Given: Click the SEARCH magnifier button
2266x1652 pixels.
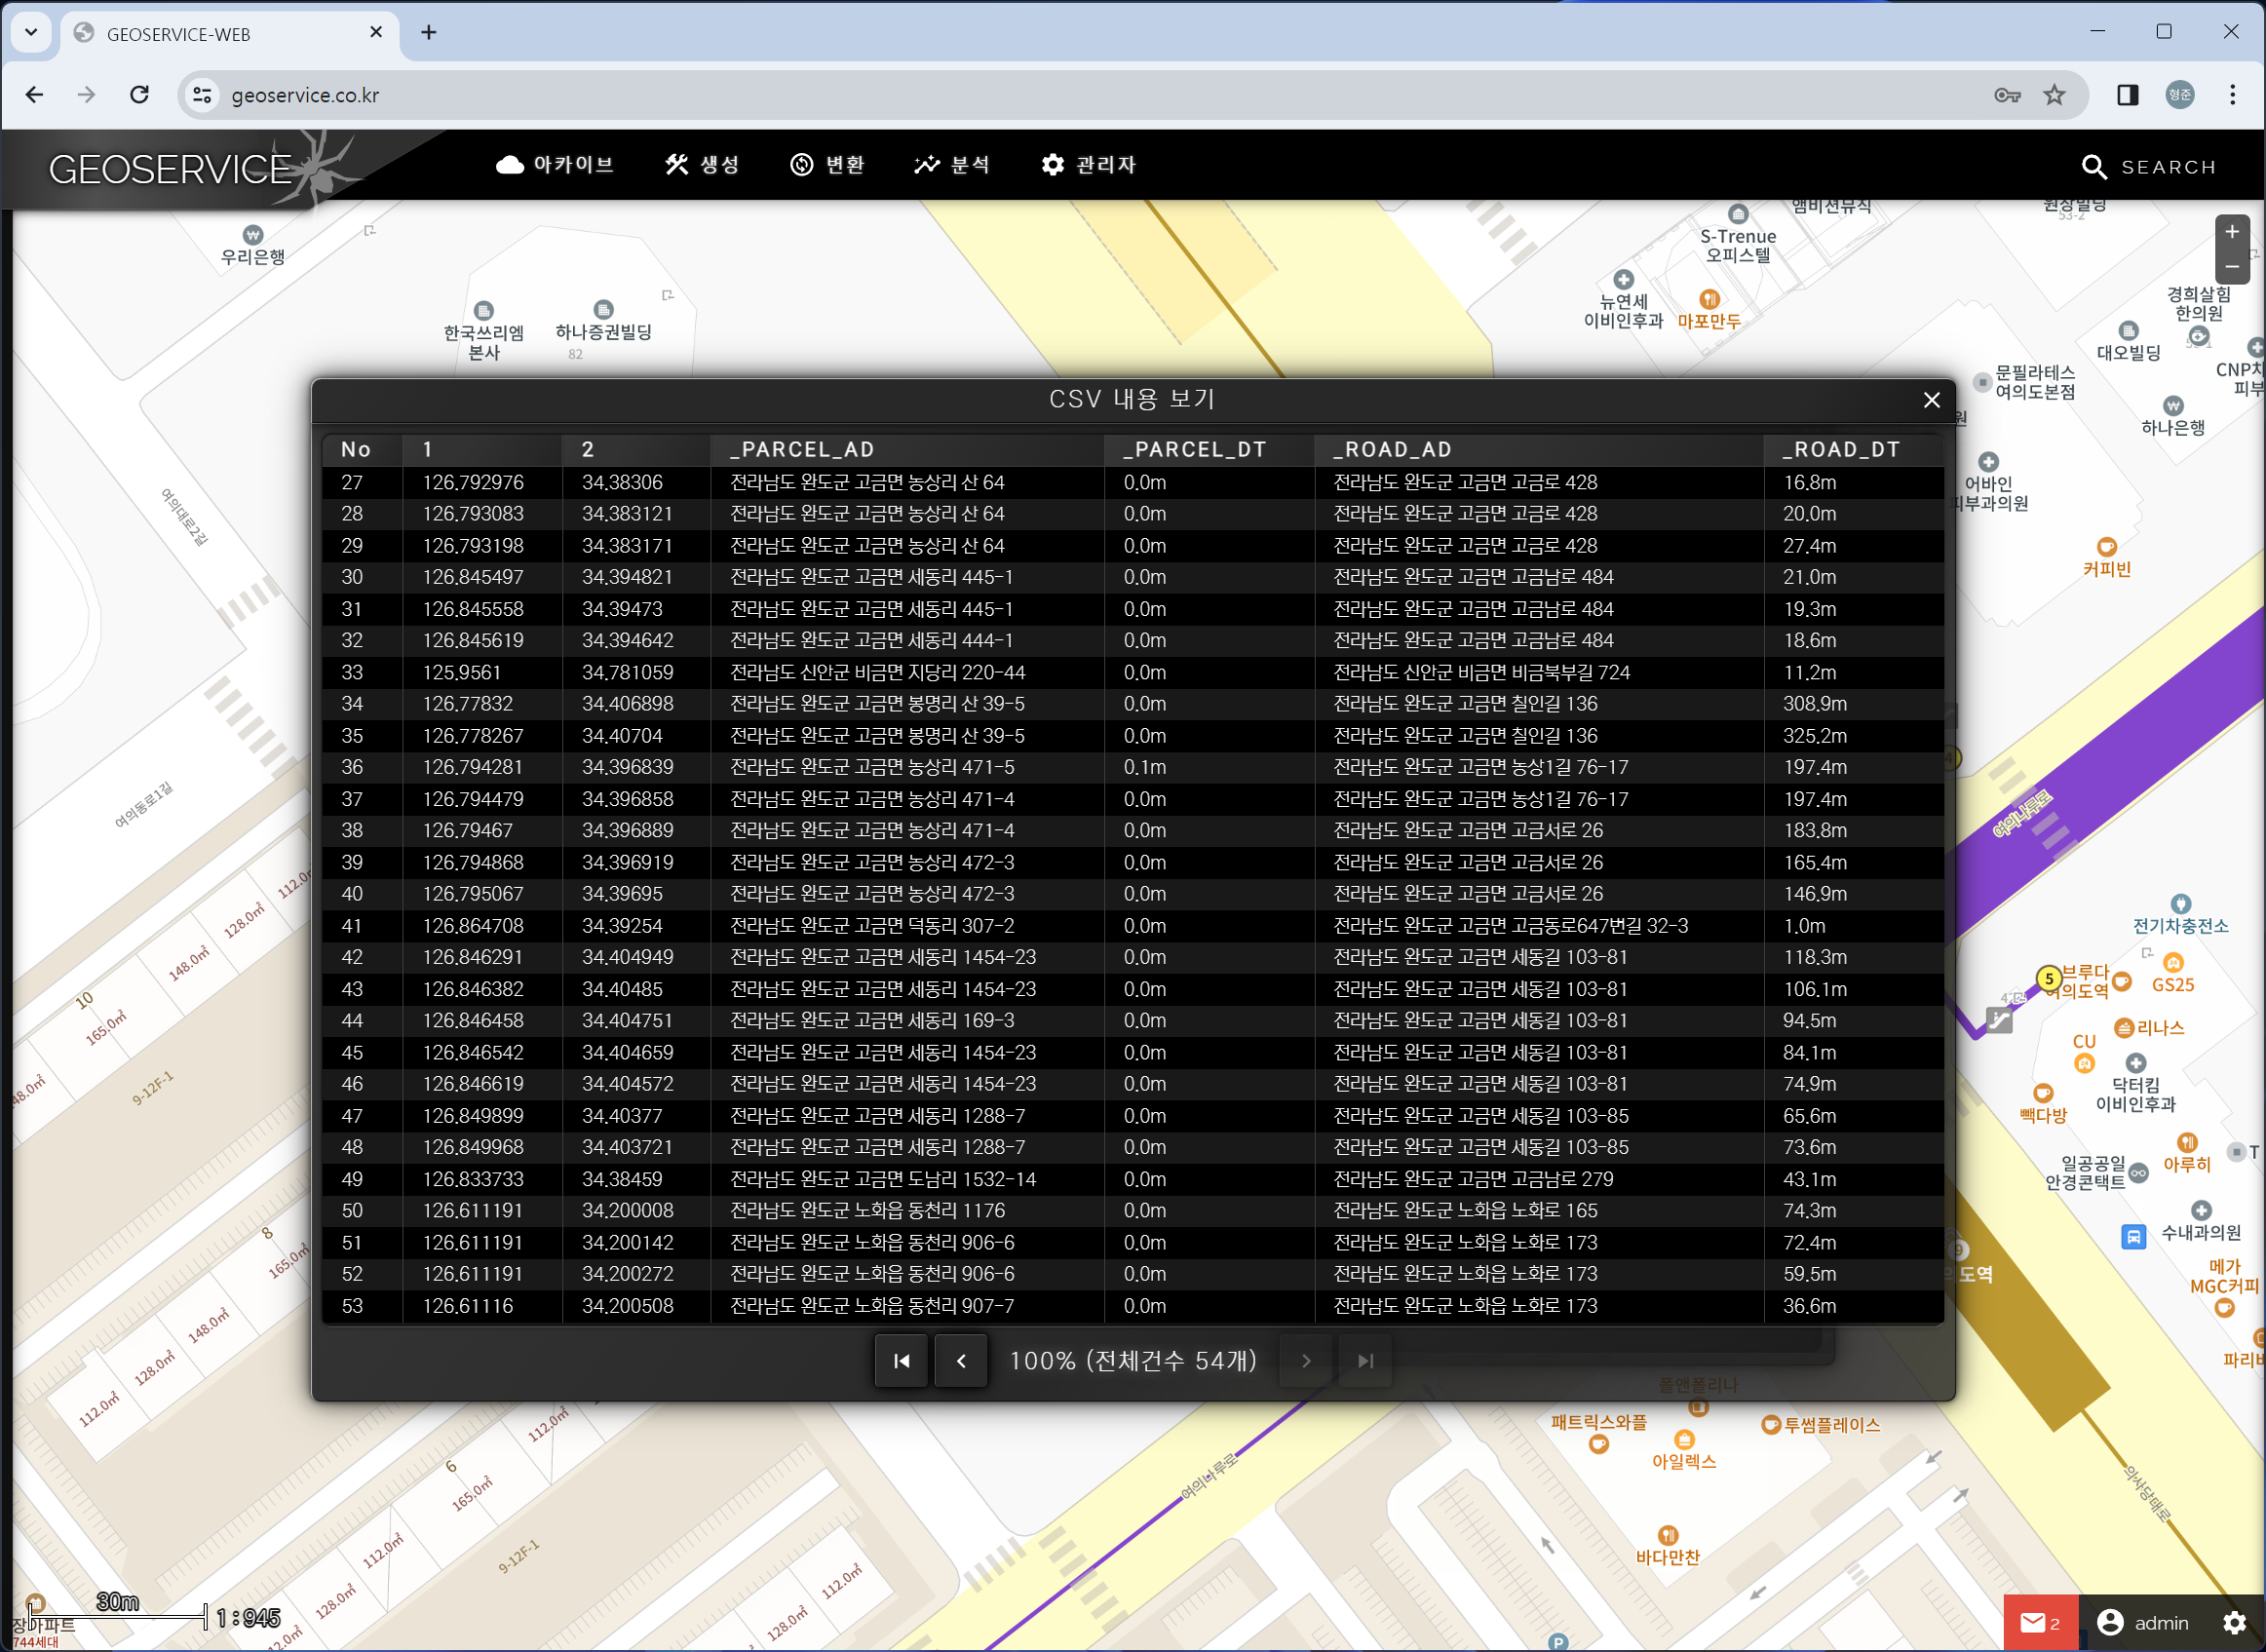Looking at the screenshot, I should tap(2148, 167).
